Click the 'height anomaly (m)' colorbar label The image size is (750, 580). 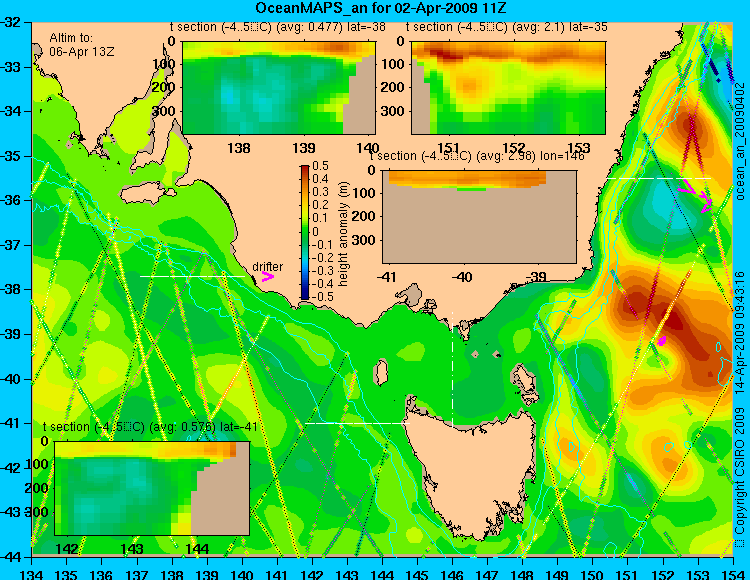click(343, 234)
